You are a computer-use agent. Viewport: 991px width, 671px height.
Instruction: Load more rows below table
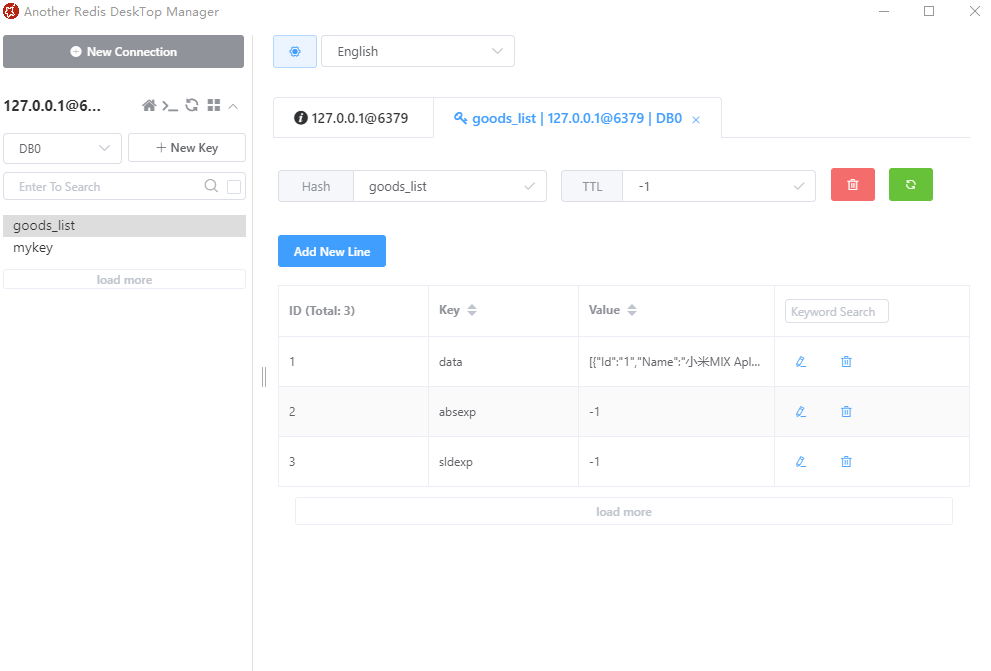624,511
